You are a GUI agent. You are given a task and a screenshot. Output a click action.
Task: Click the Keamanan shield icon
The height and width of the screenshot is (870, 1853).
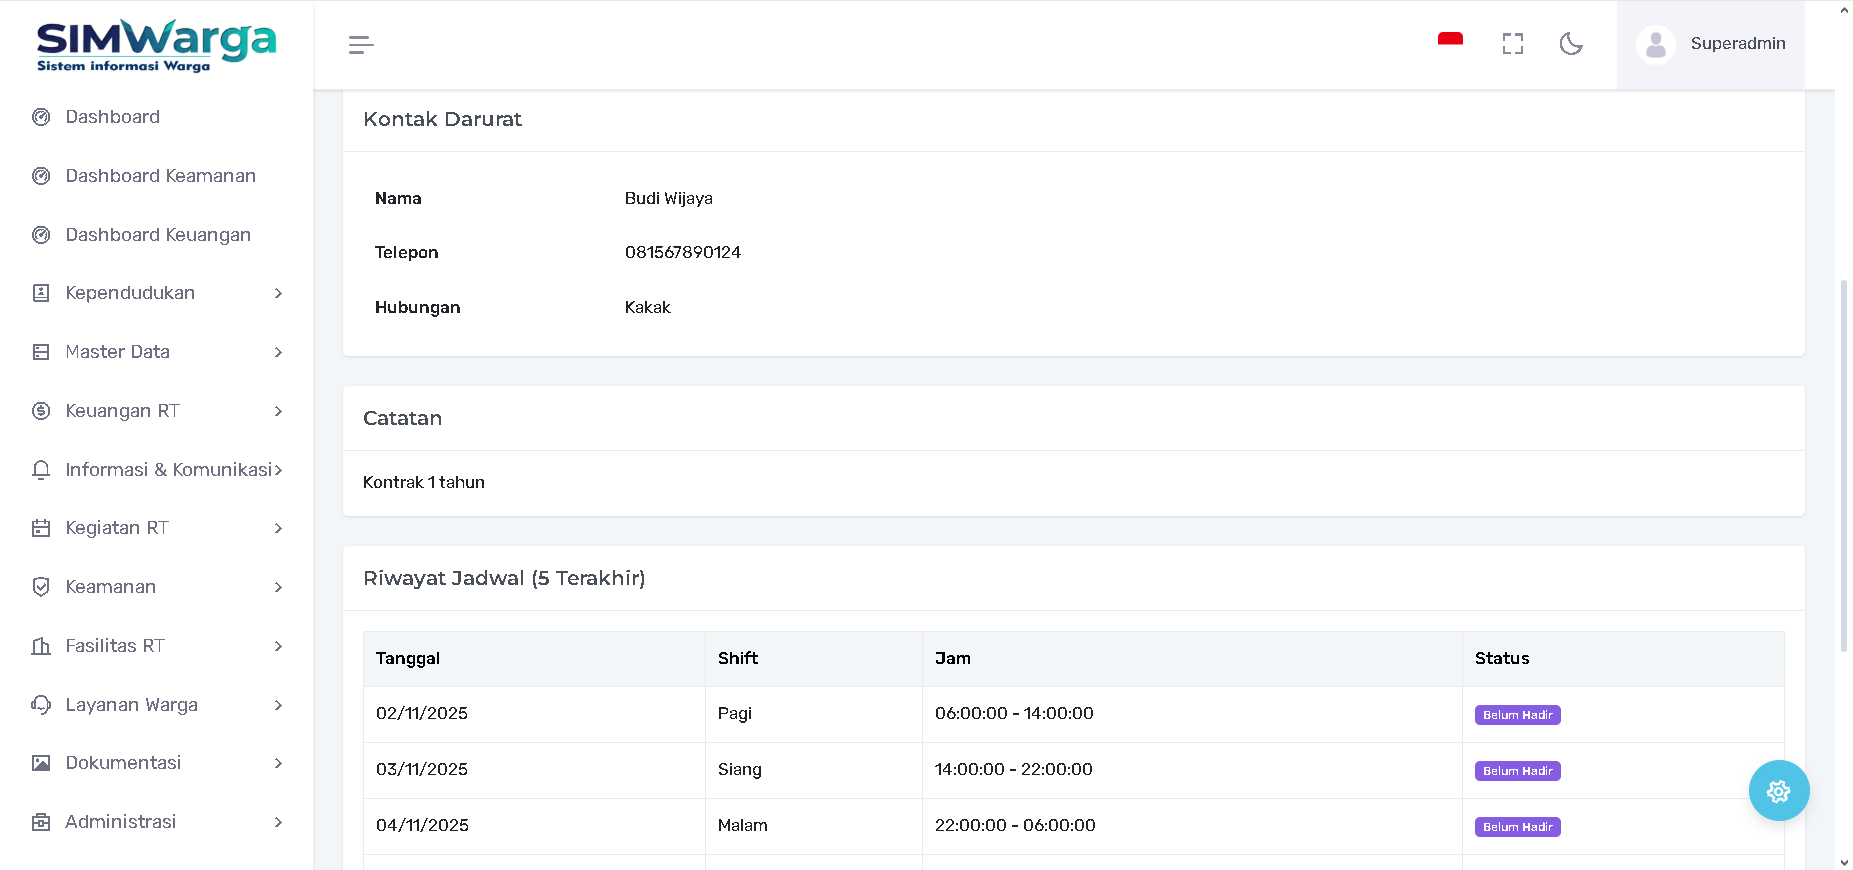(x=41, y=587)
